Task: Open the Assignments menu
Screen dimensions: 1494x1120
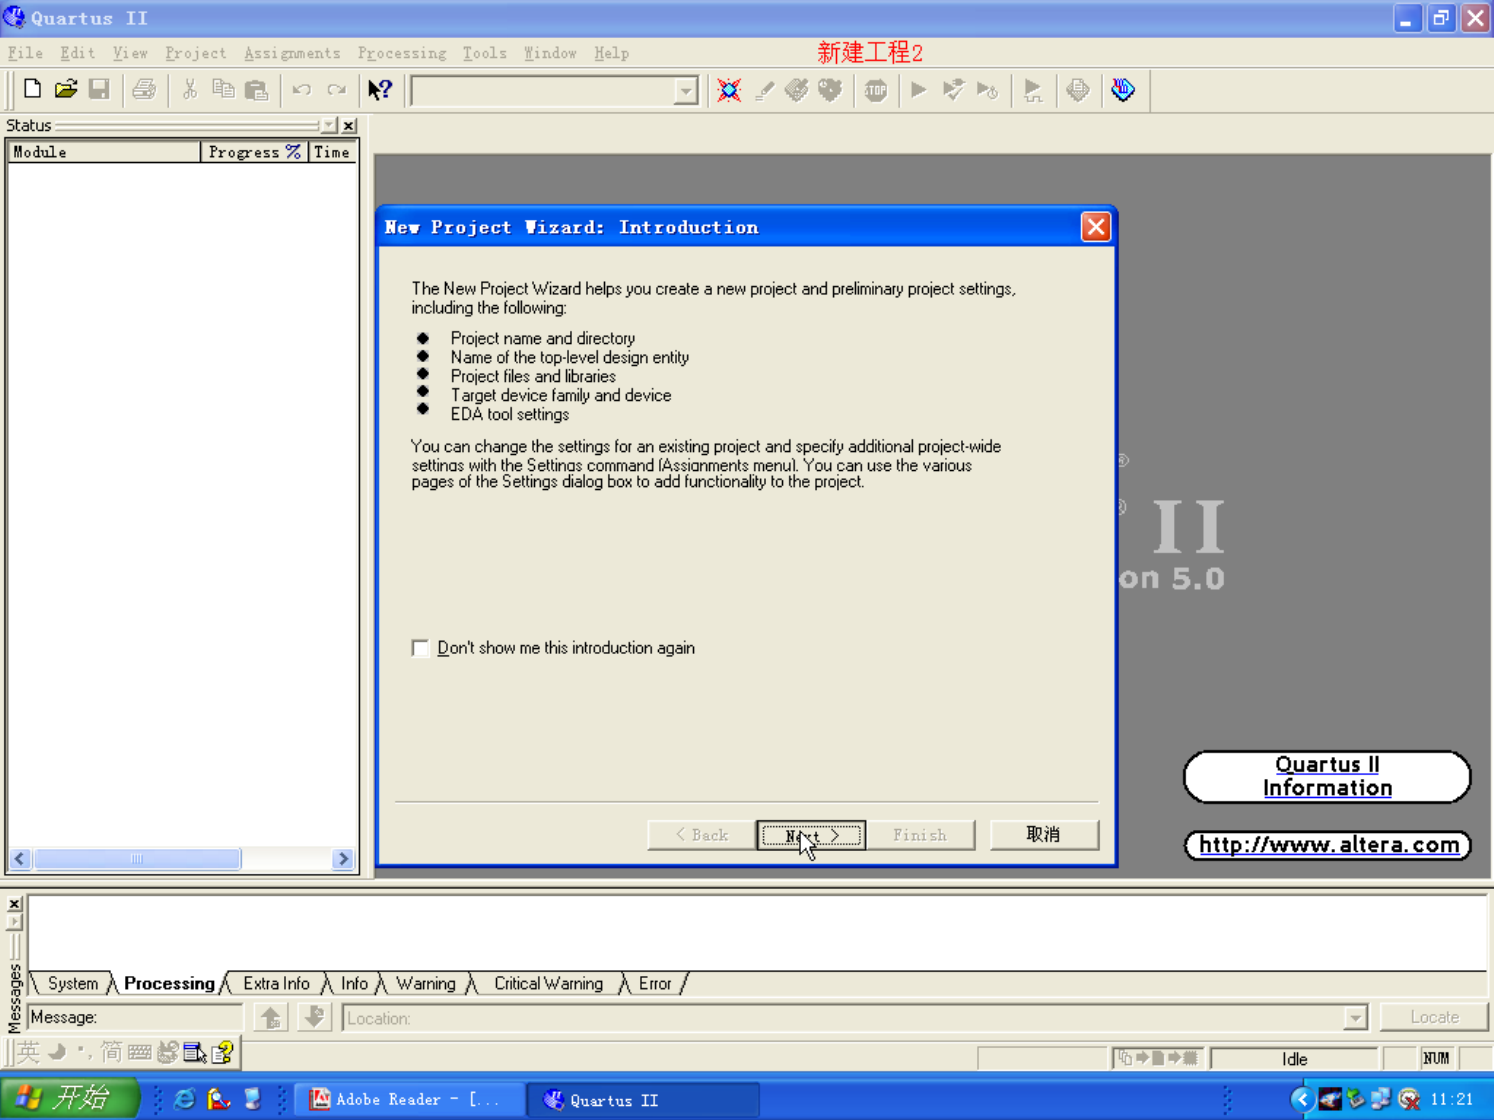Action: click(x=292, y=53)
